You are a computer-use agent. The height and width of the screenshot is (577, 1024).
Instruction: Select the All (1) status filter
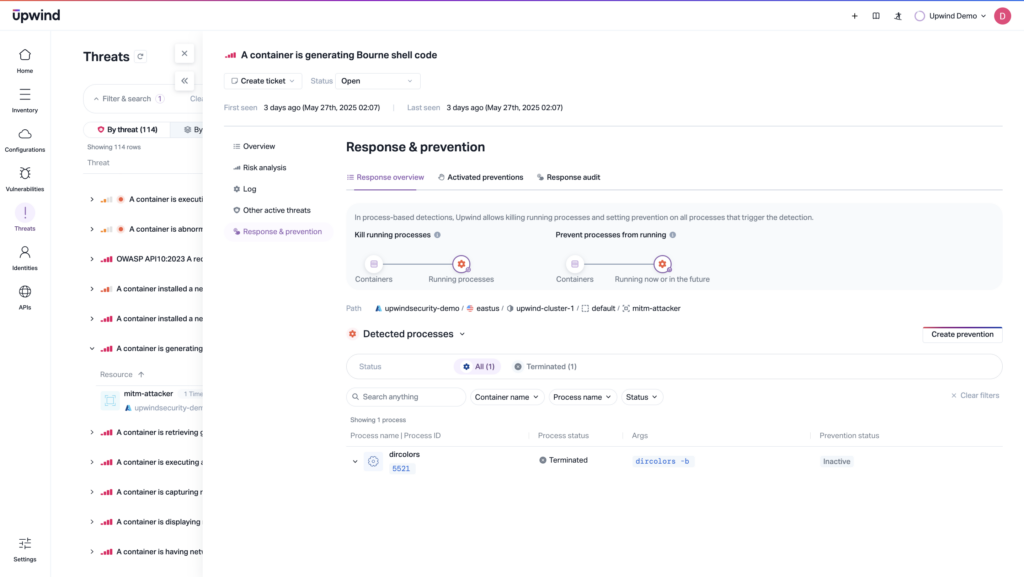click(x=478, y=367)
